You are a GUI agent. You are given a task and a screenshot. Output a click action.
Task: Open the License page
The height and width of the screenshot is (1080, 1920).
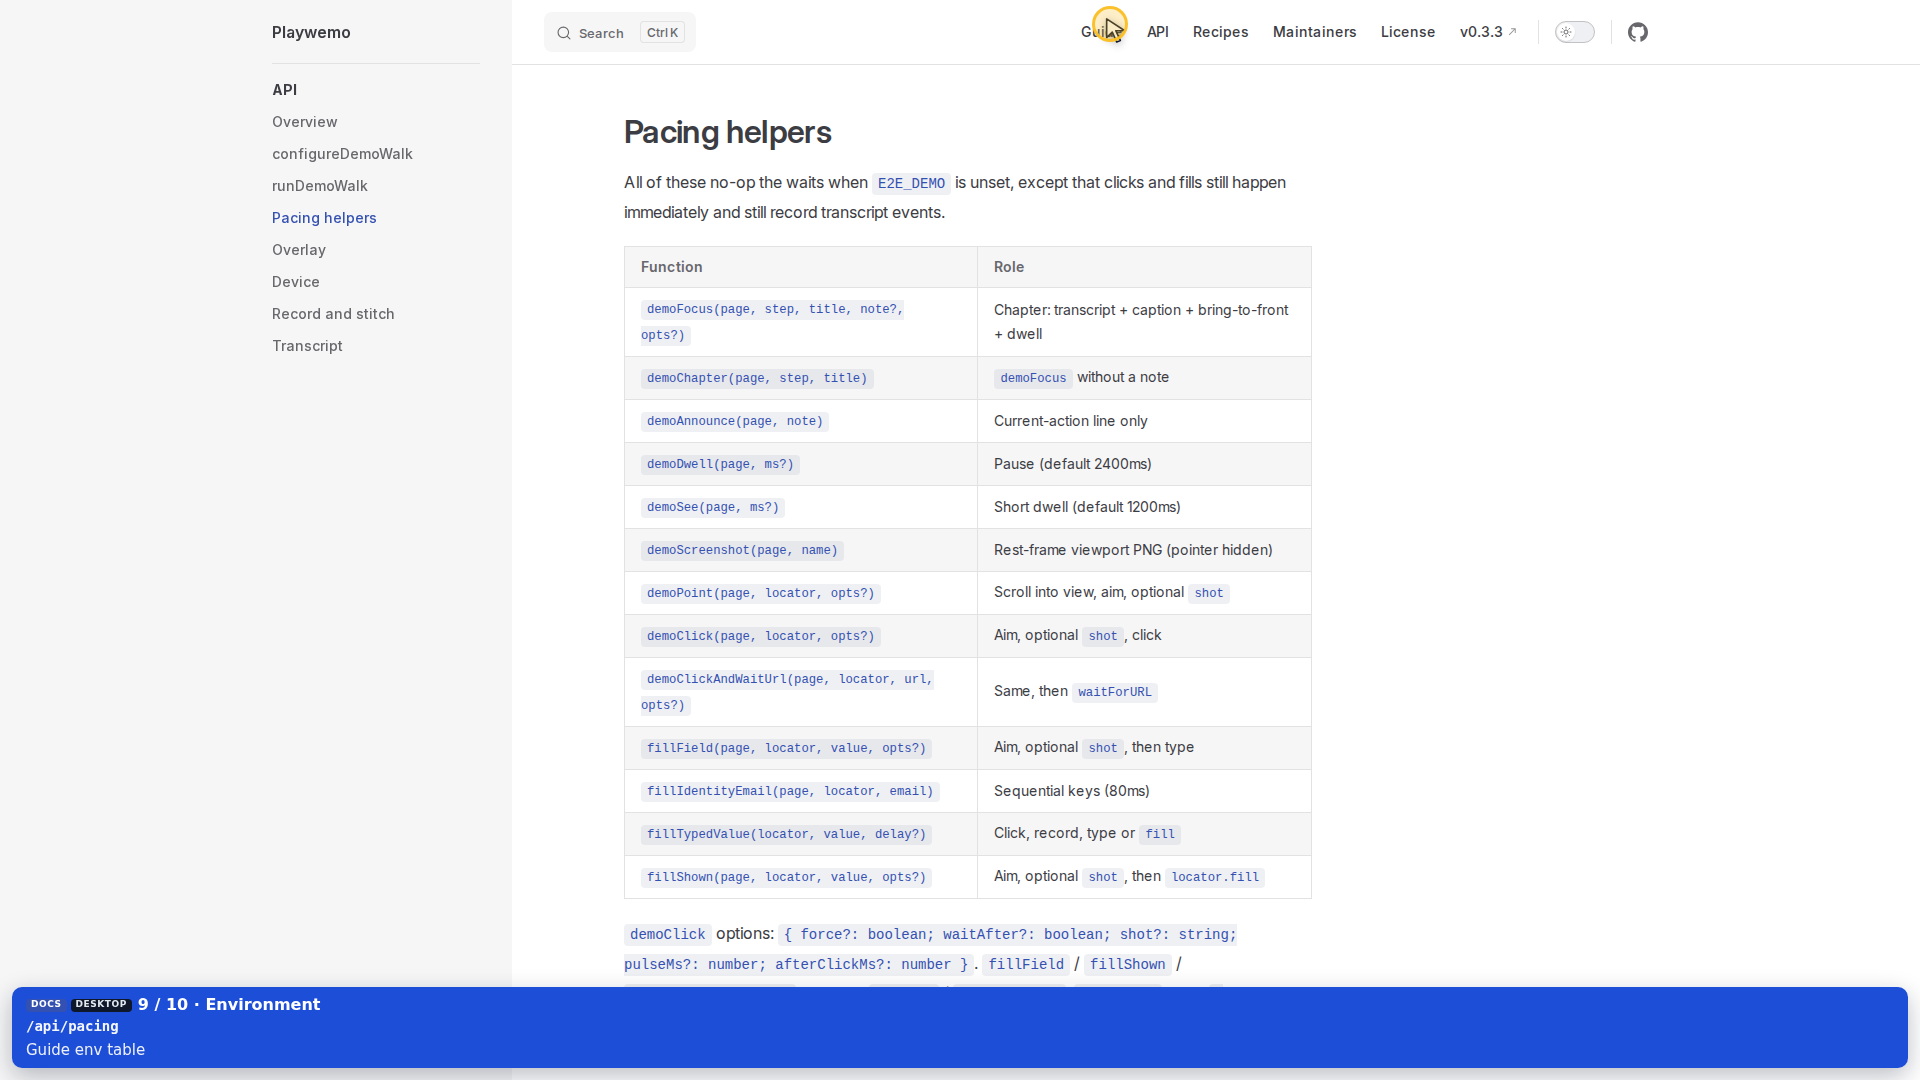click(x=1408, y=32)
